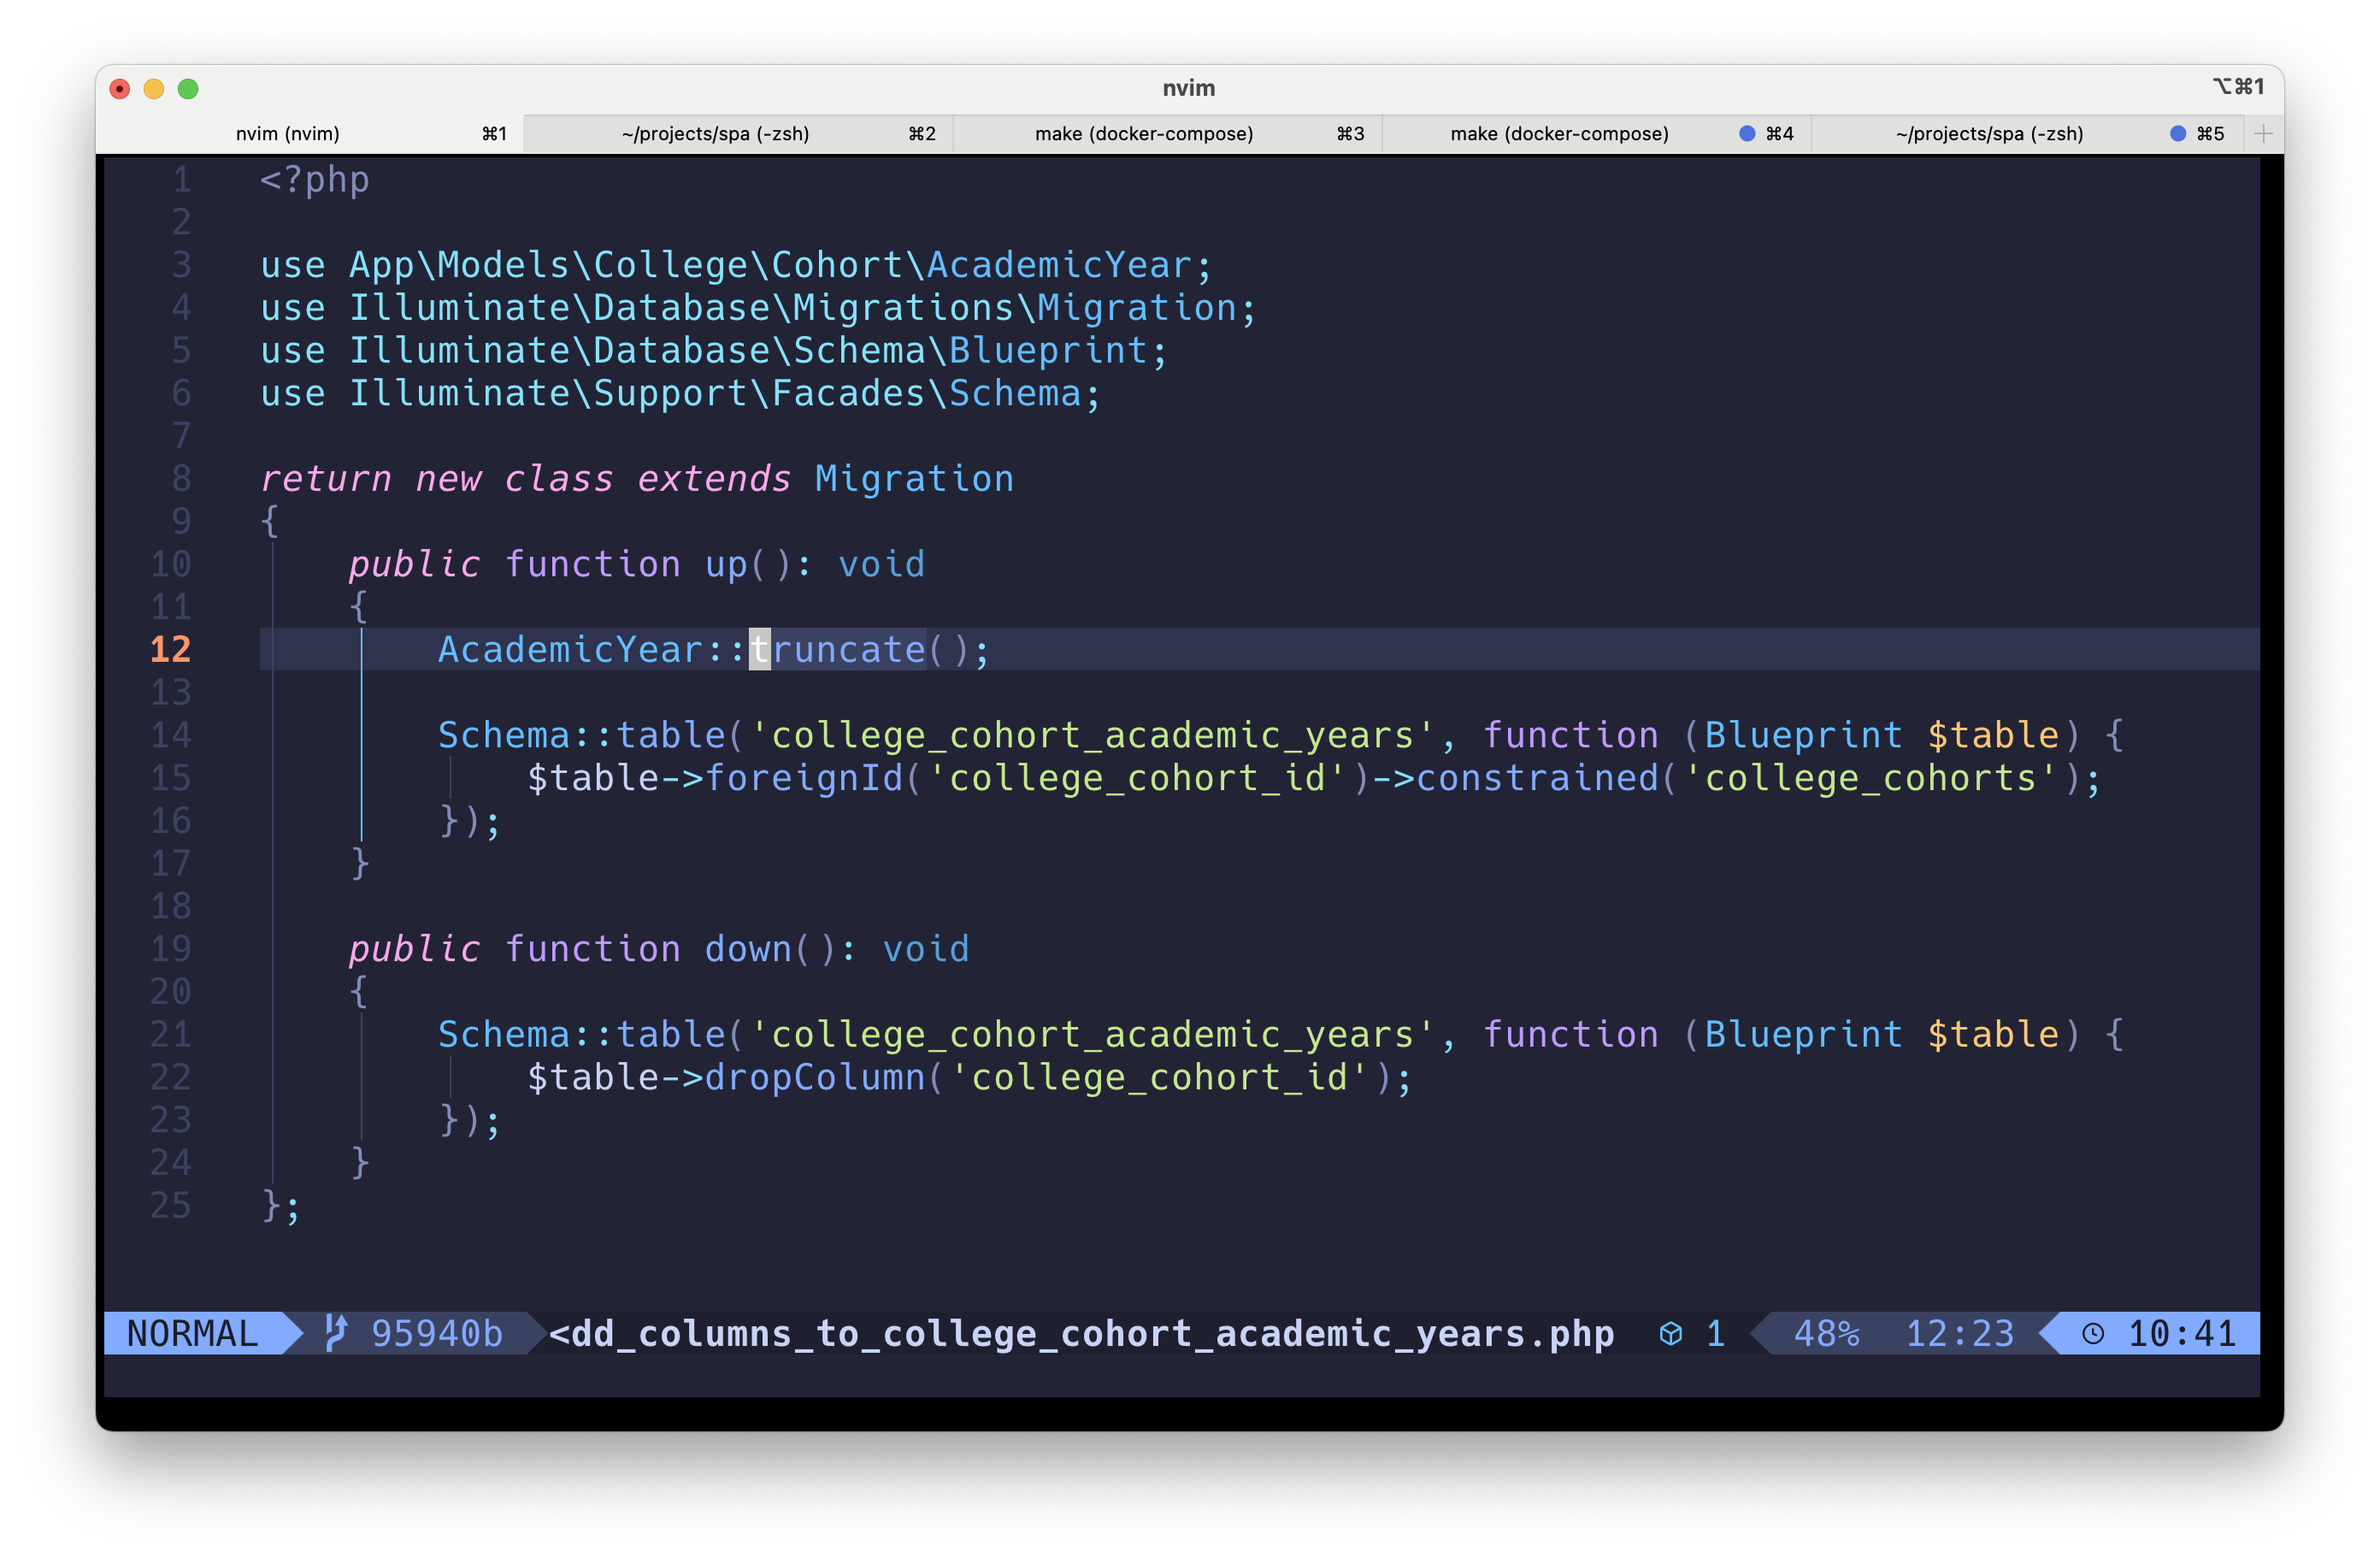Viewport: 2380px width, 1558px height.
Task: Click the 'void' return type on line 19
Action: (x=926, y=949)
